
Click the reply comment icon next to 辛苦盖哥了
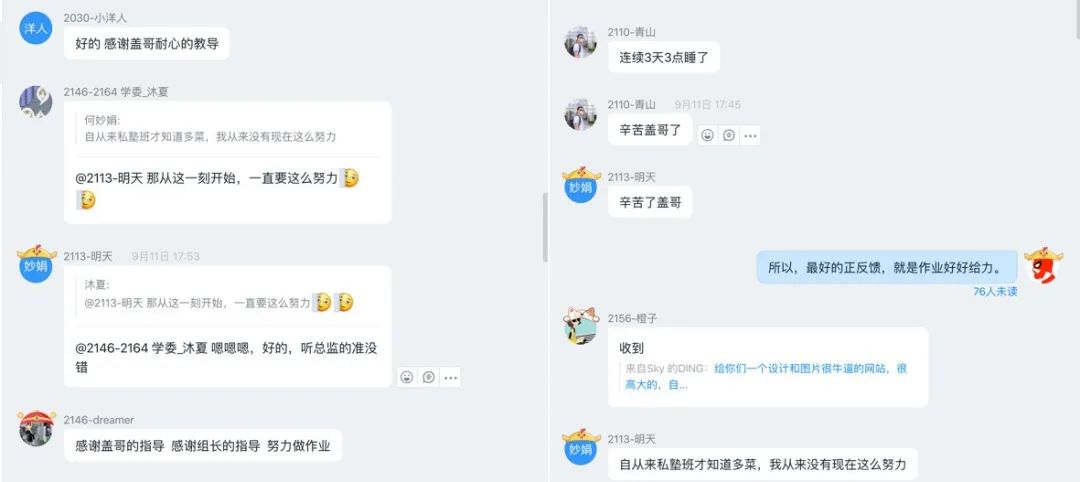(729, 135)
